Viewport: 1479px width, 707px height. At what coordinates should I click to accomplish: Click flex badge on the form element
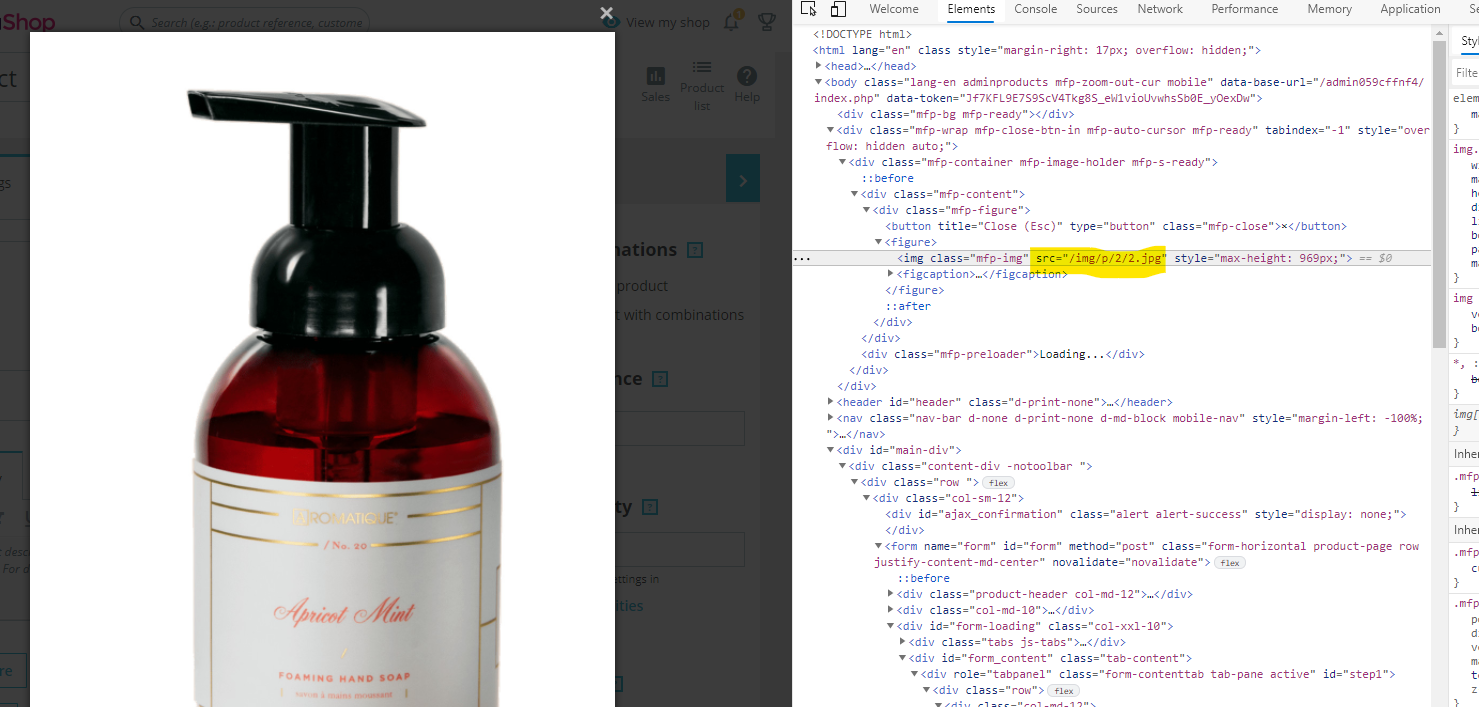click(1229, 563)
